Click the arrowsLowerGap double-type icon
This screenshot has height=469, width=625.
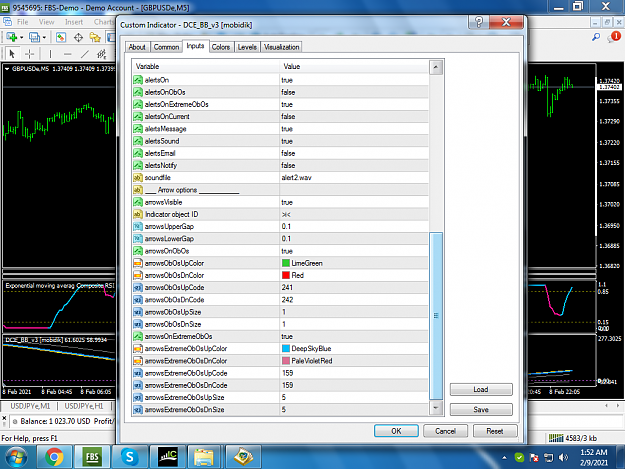click(x=138, y=239)
